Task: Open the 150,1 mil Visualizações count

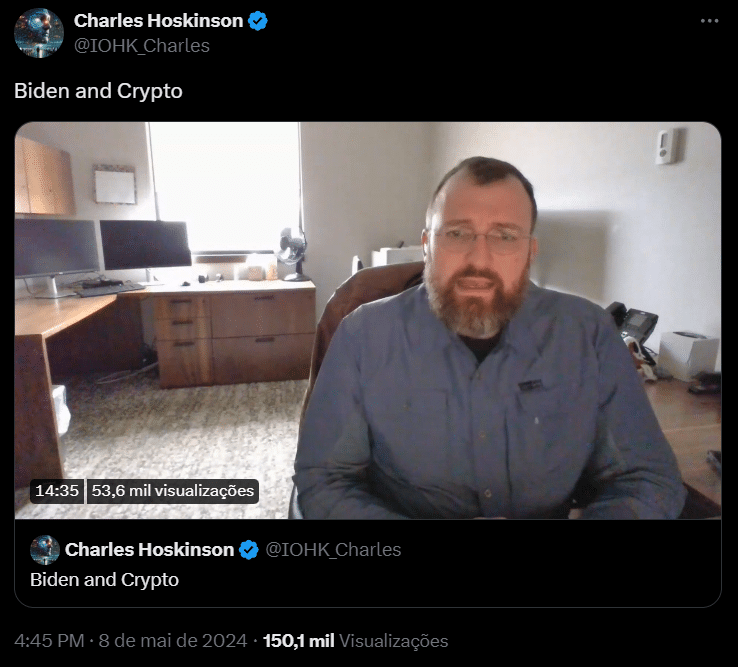Action: [355, 641]
